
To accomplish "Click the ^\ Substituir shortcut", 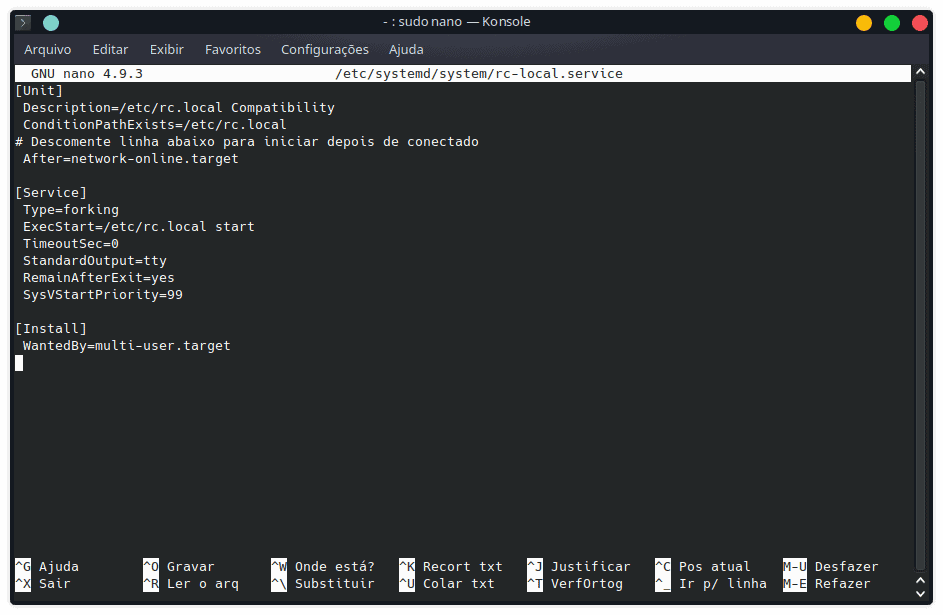I will click(323, 583).
